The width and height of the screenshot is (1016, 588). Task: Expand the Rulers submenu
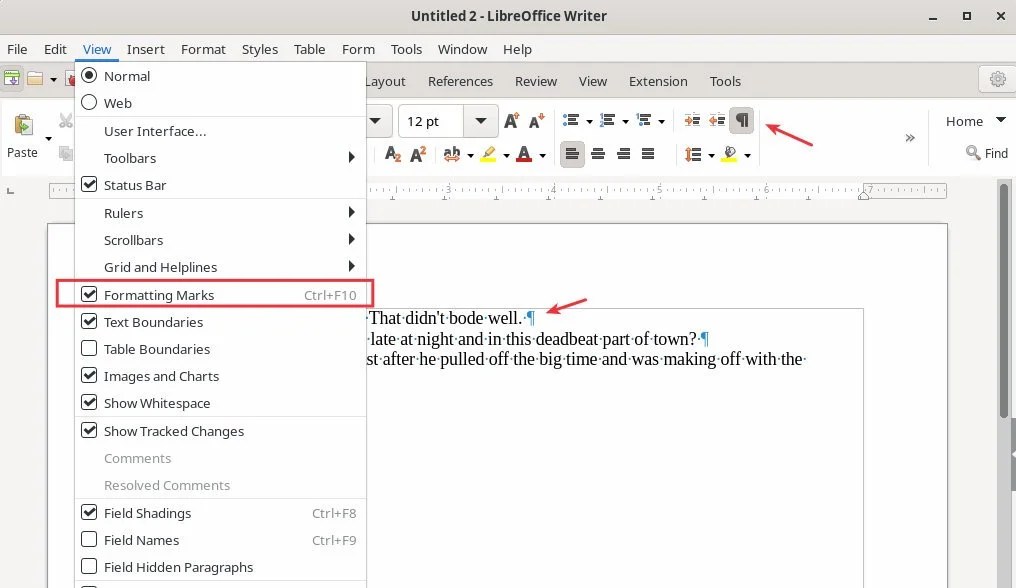point(123,212)
